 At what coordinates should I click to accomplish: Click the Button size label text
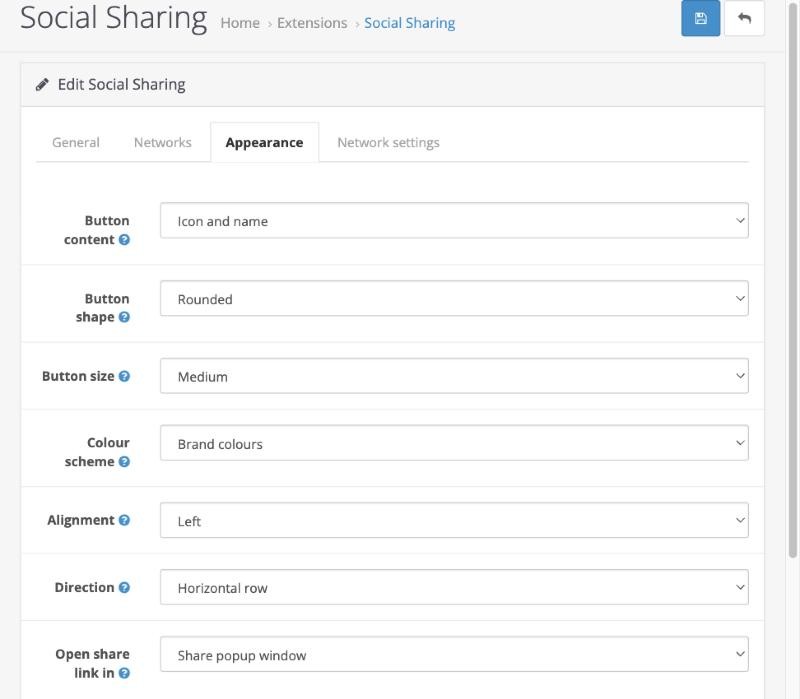pos(78,376)
